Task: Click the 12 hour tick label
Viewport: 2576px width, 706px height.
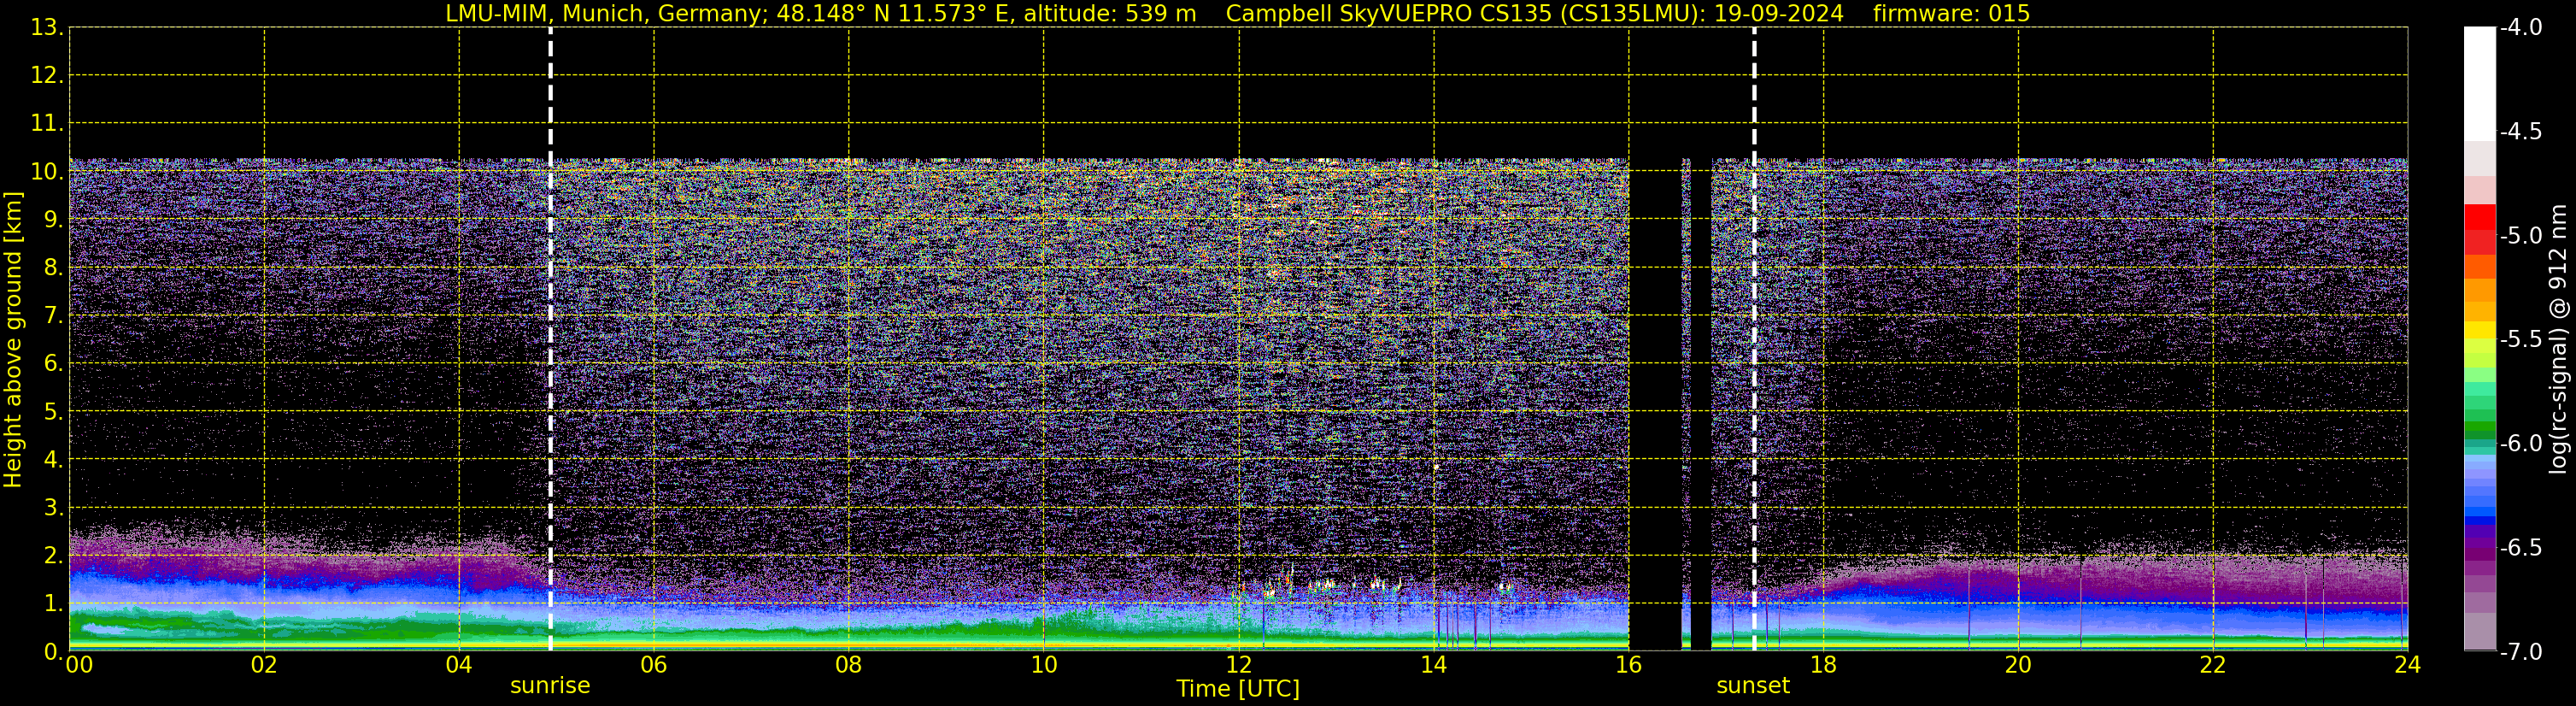Action: coord(1238,665)
